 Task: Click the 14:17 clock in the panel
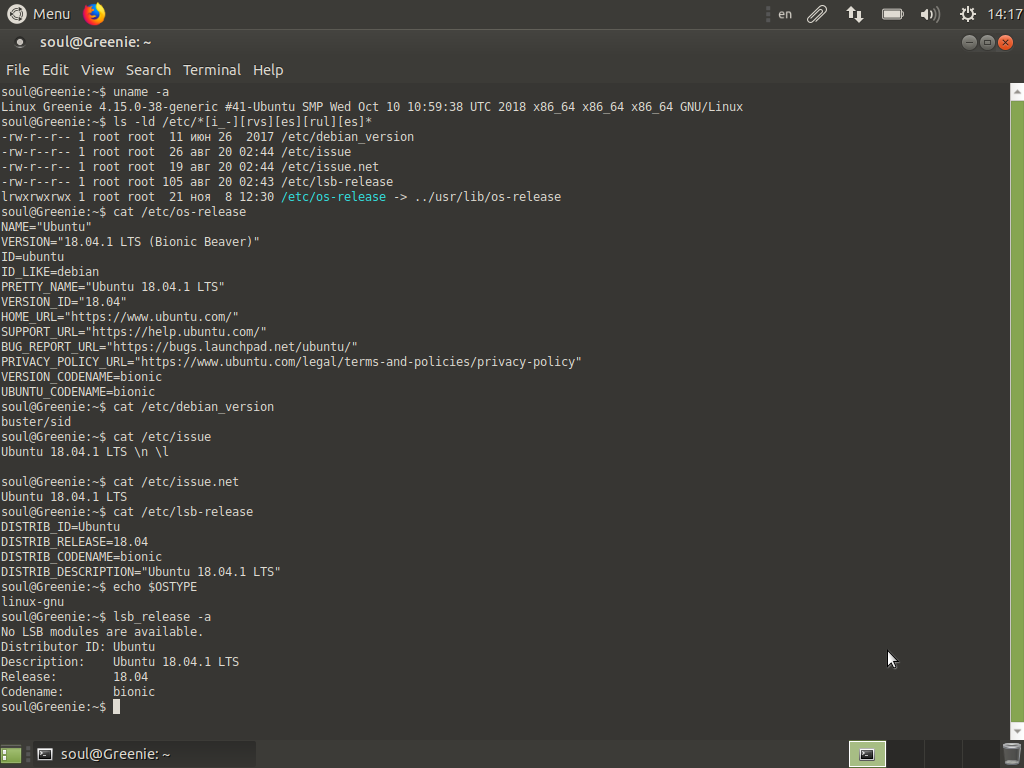(x=1005, y=14)
